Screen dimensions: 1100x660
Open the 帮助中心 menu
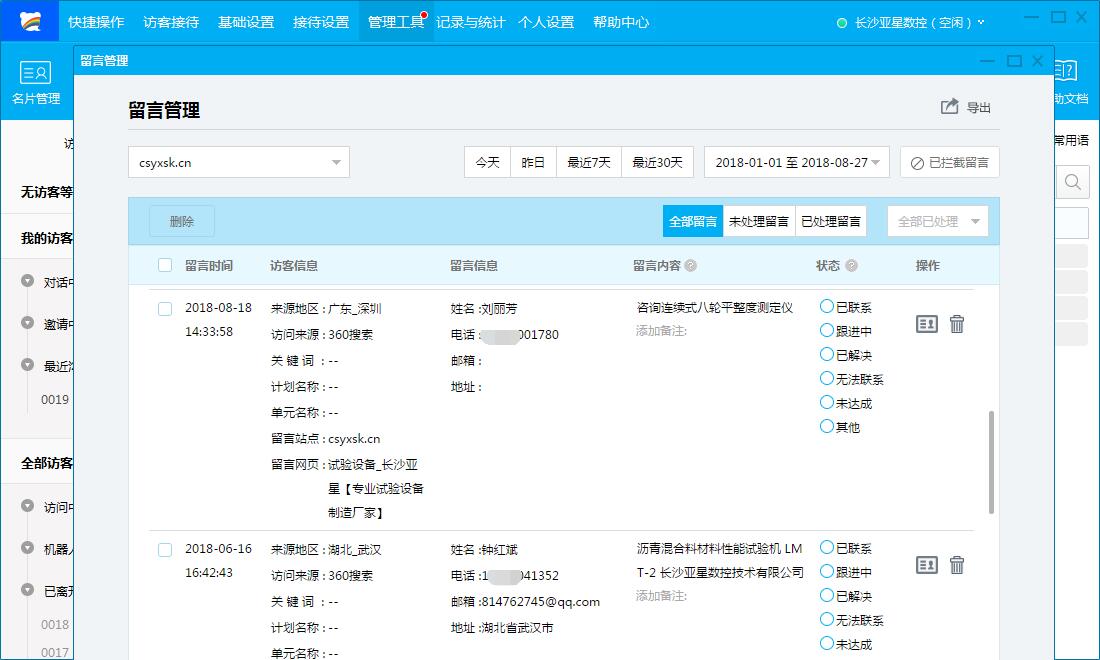pyautogui.click(x=621, y=22)
